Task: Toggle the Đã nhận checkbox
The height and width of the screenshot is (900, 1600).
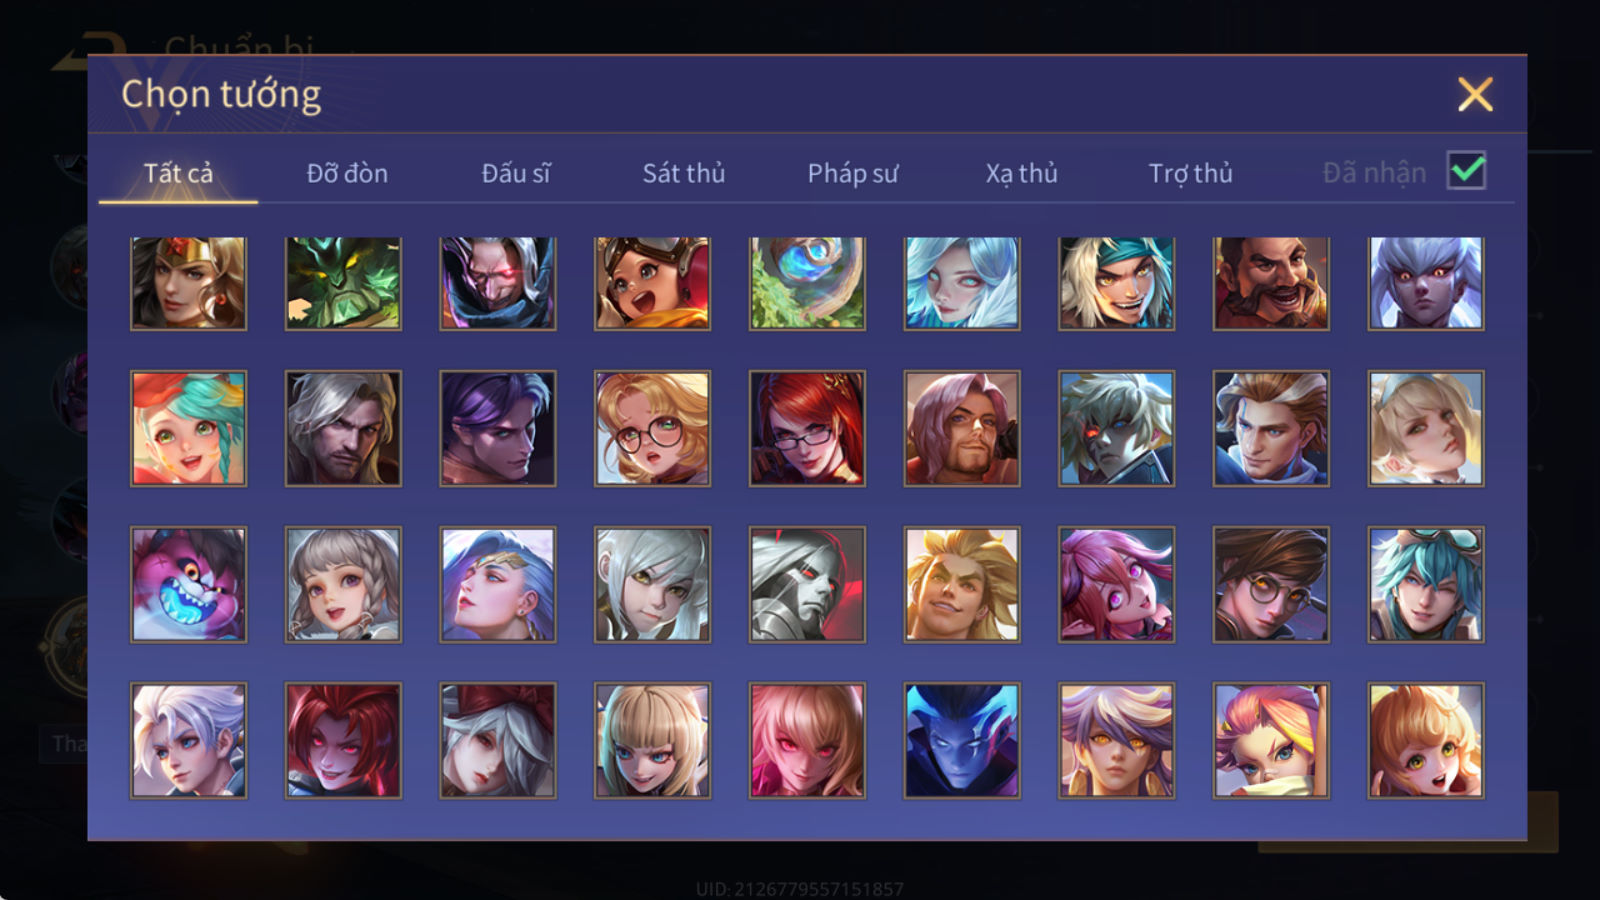Action: [x=1467, y=171]
